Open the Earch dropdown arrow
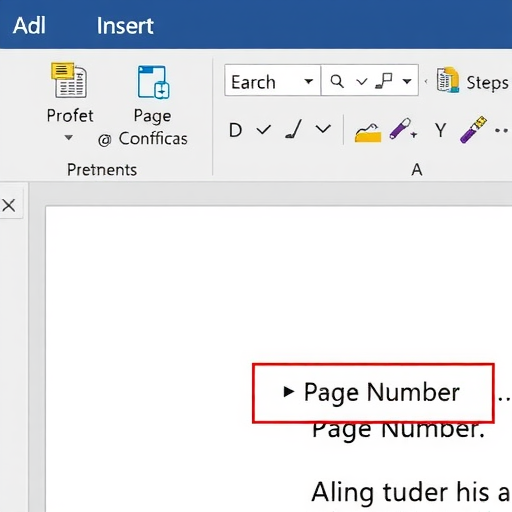 309,81
